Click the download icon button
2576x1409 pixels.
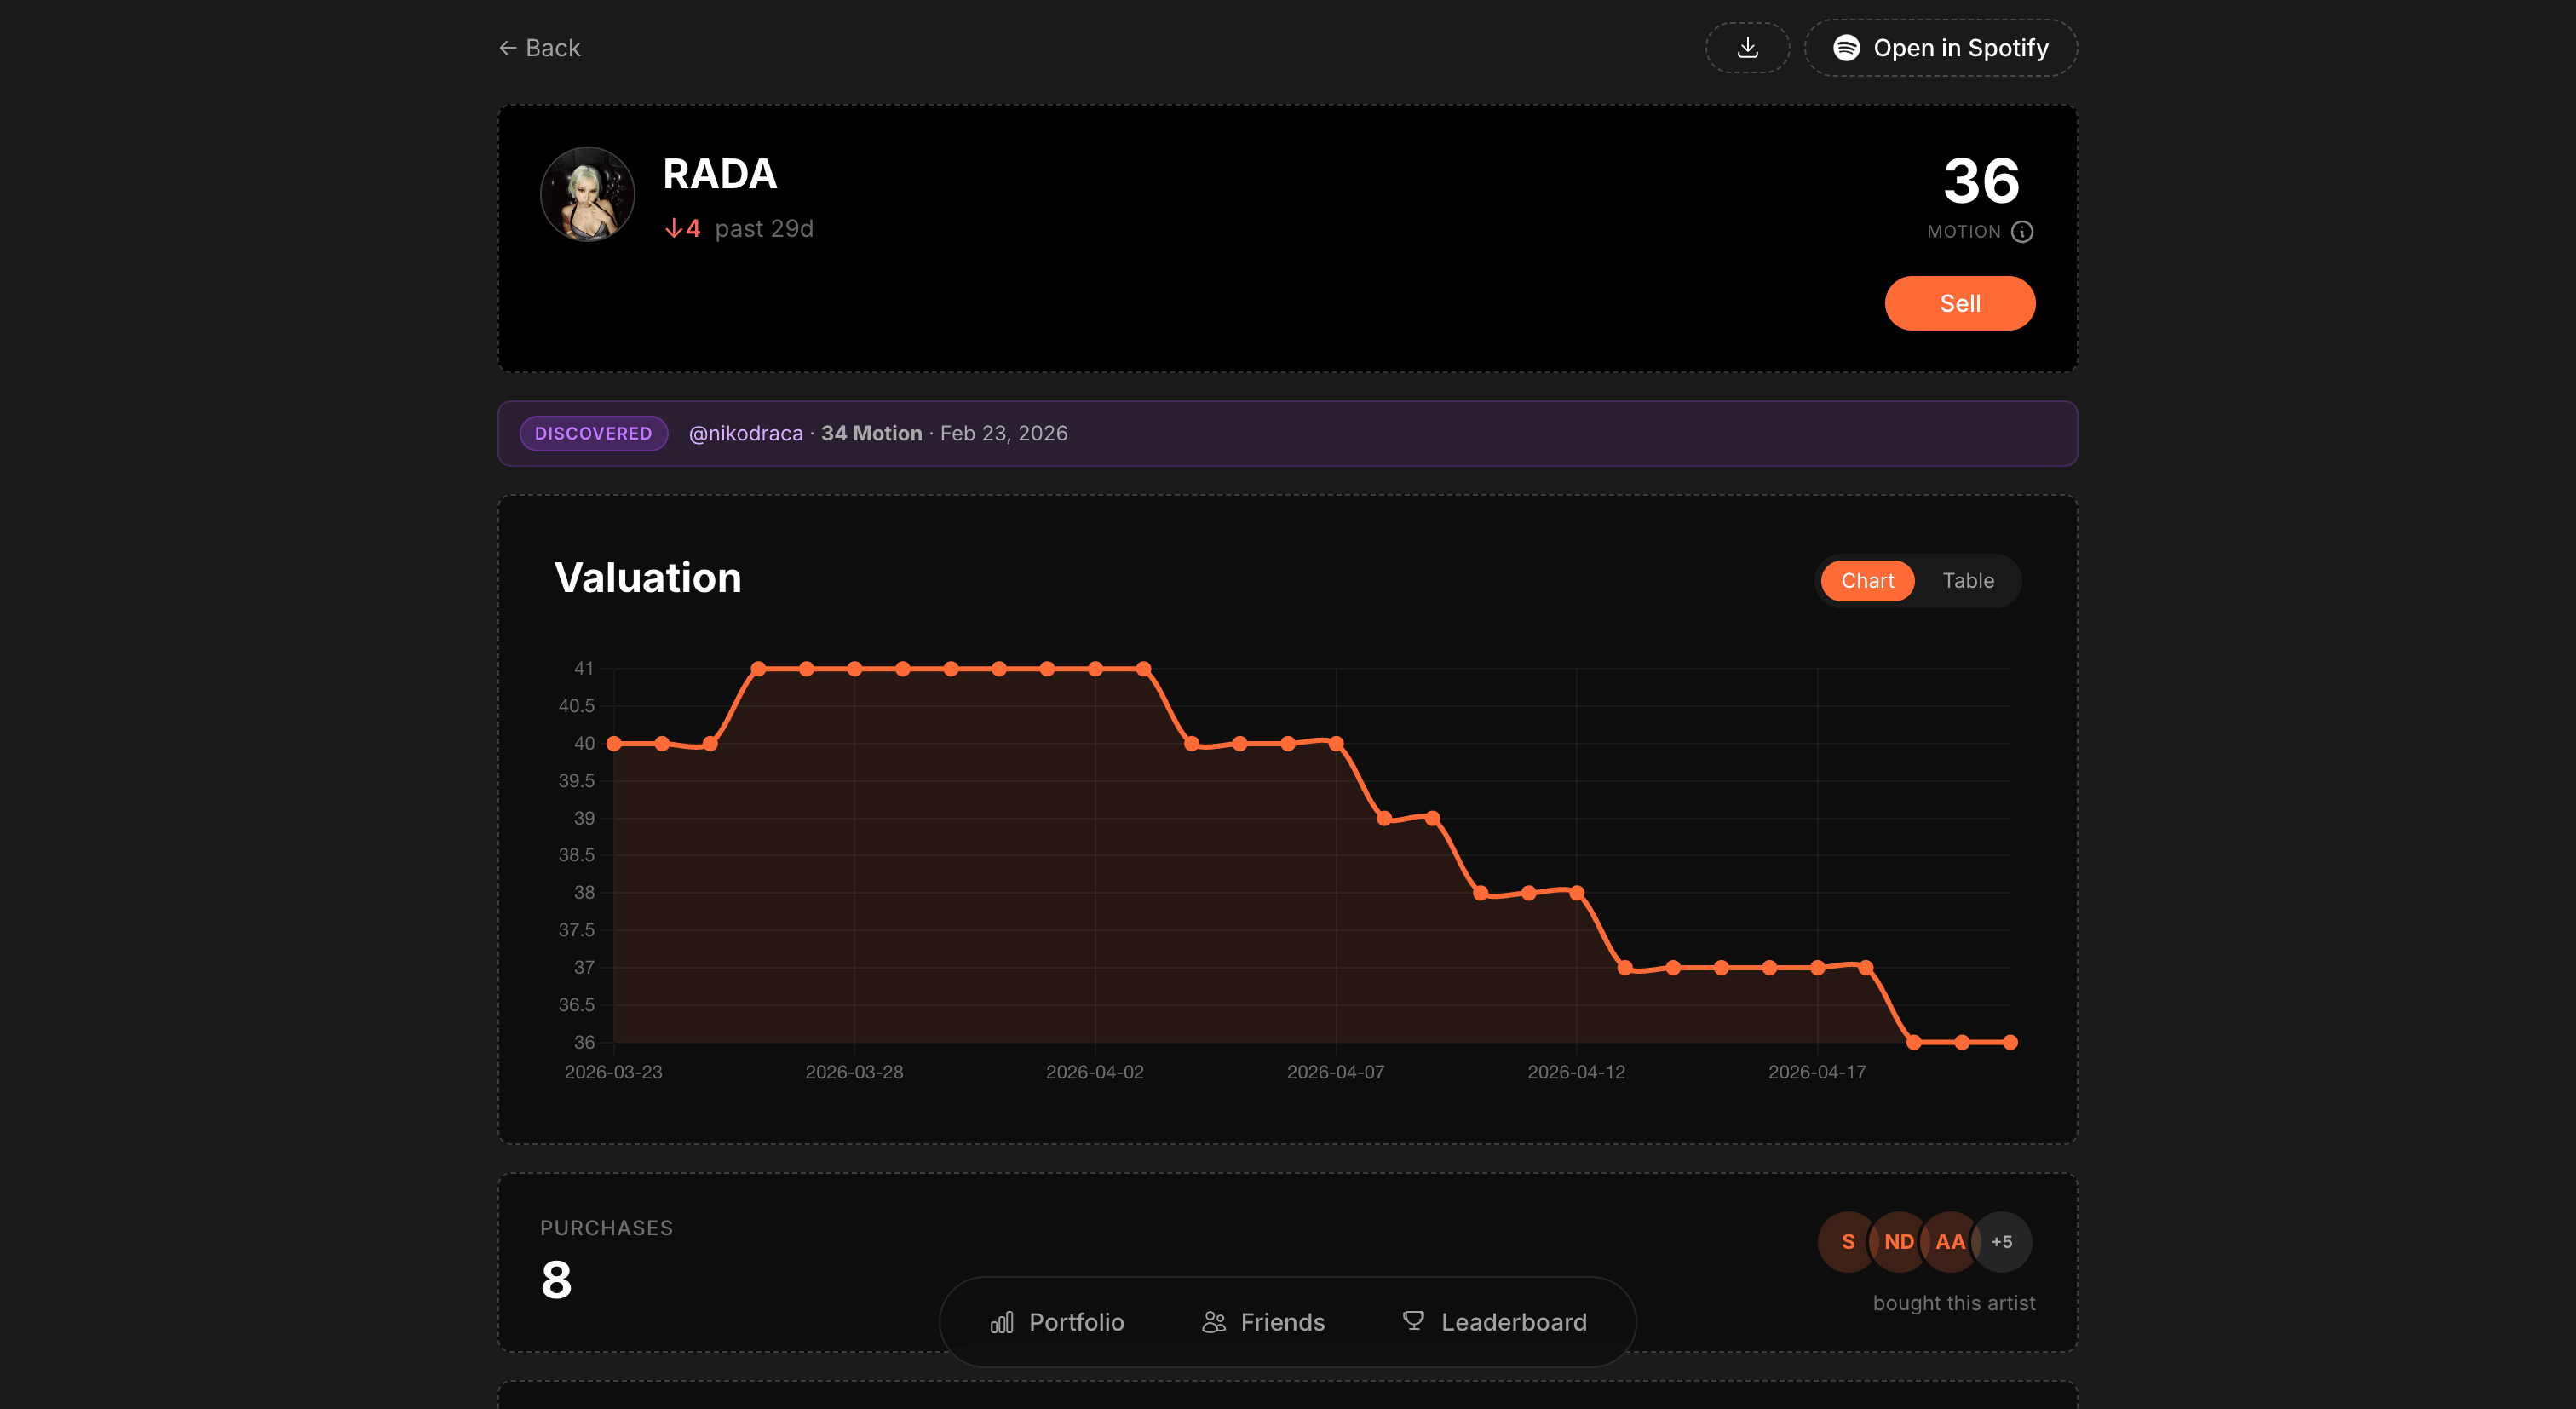(x=1747, y=48)
